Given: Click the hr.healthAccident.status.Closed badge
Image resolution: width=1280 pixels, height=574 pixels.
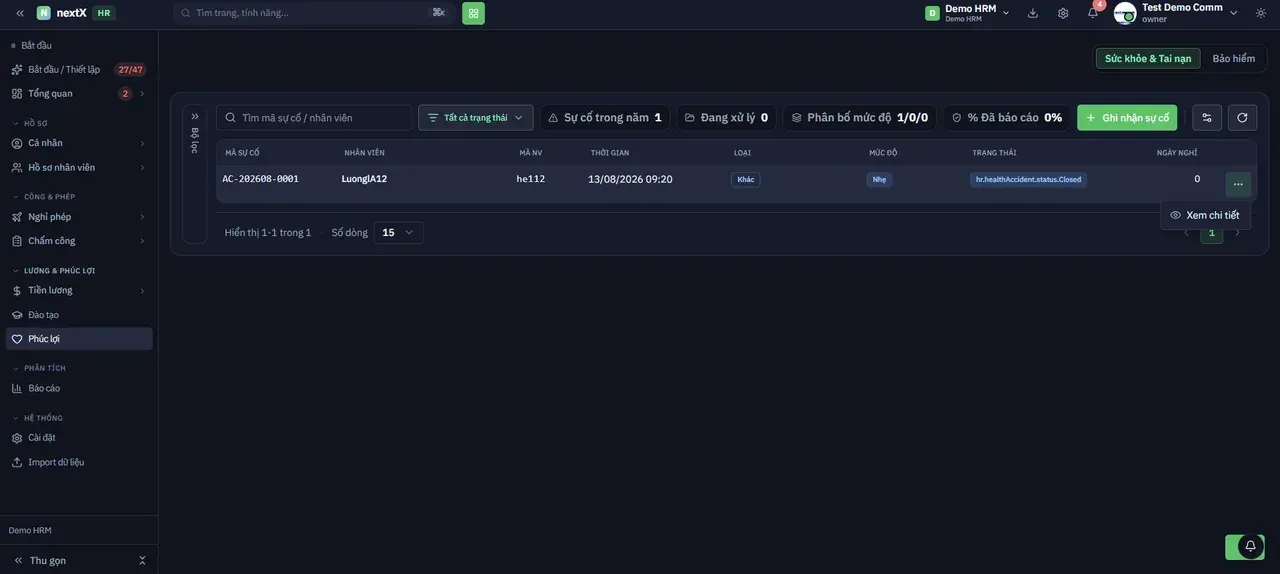Looking at the screenshot, I should (x=1028, y=180).
